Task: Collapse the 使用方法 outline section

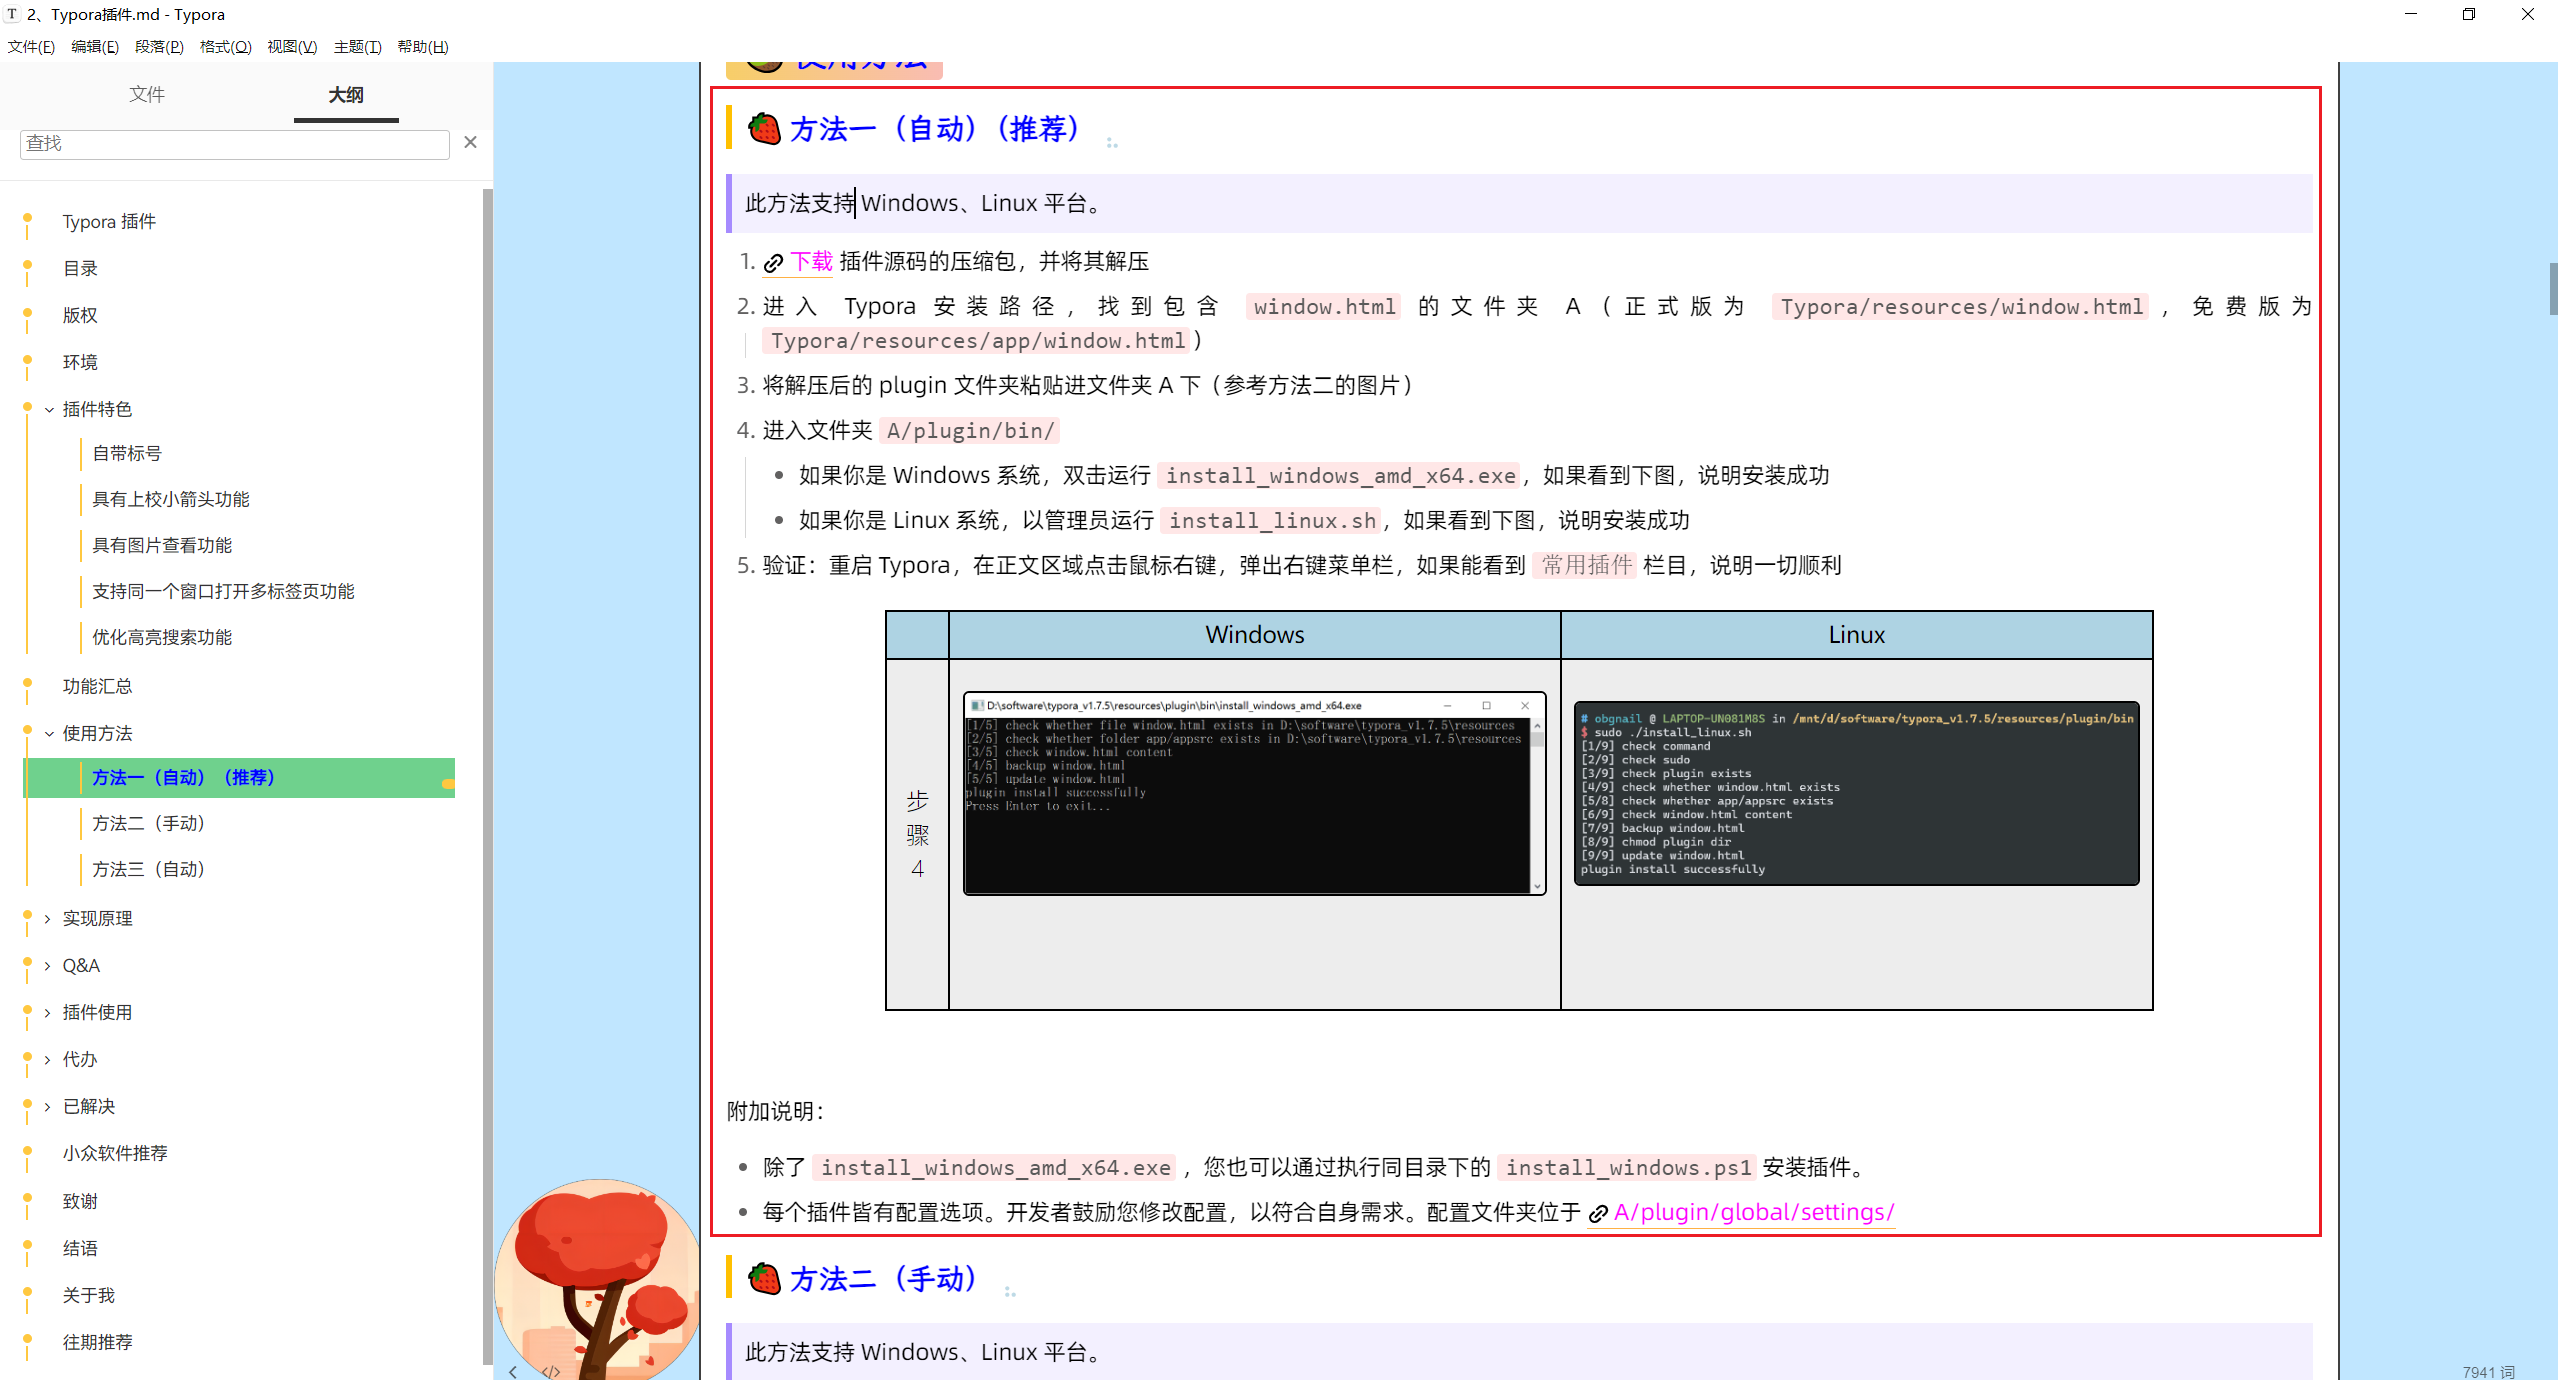Action: pos(49,733)
